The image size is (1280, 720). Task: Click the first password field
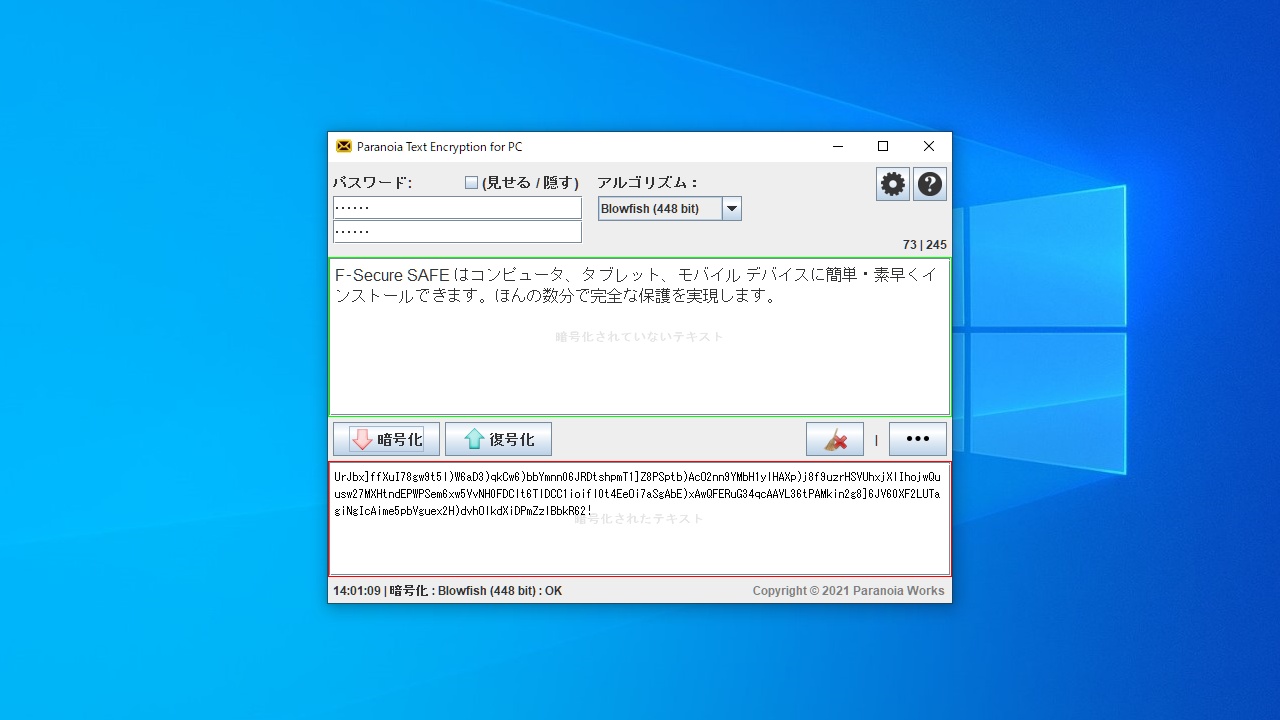[x=457, y=207]
